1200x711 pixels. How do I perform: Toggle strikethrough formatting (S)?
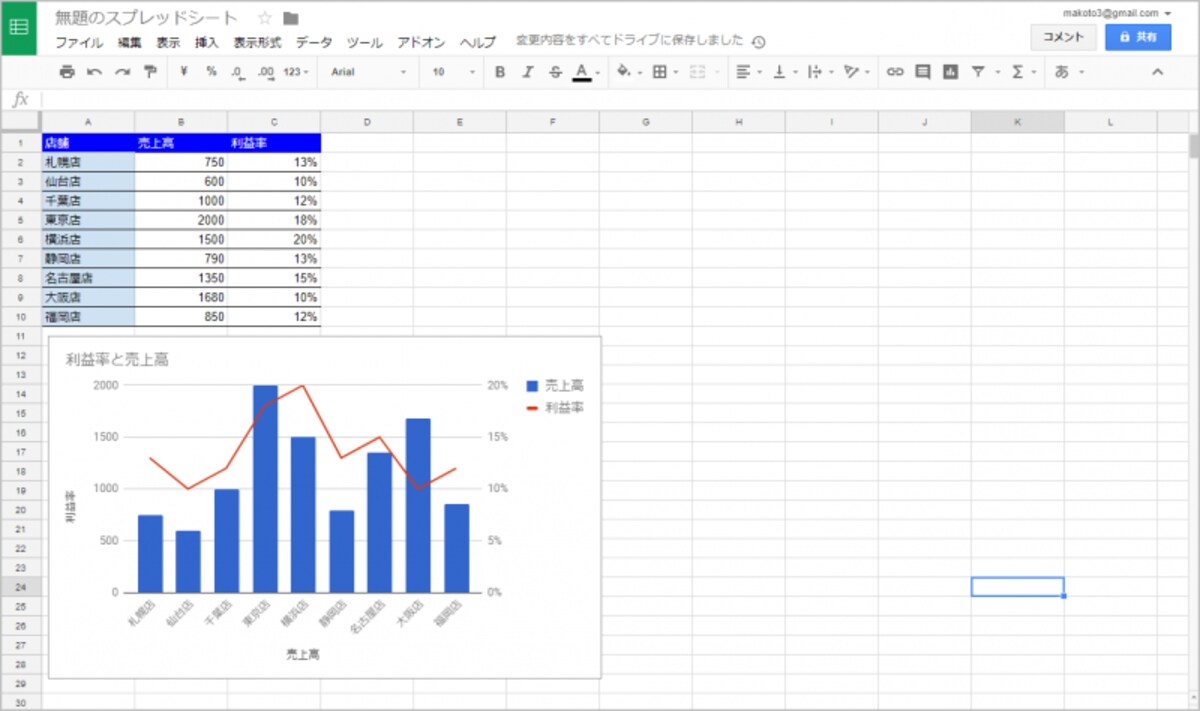pyautogui.click(x=555, y=72)
